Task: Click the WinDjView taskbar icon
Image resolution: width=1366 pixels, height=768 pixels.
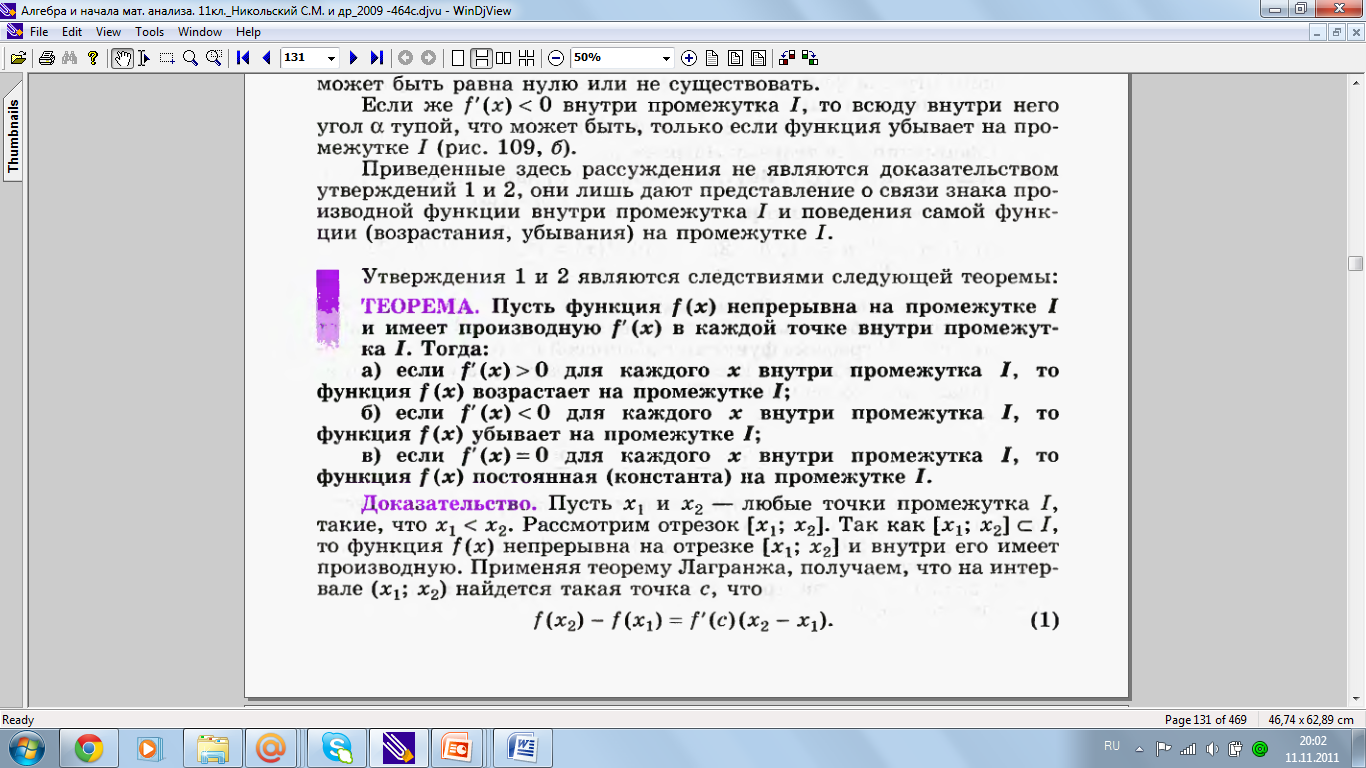Action: pos(398,748)
